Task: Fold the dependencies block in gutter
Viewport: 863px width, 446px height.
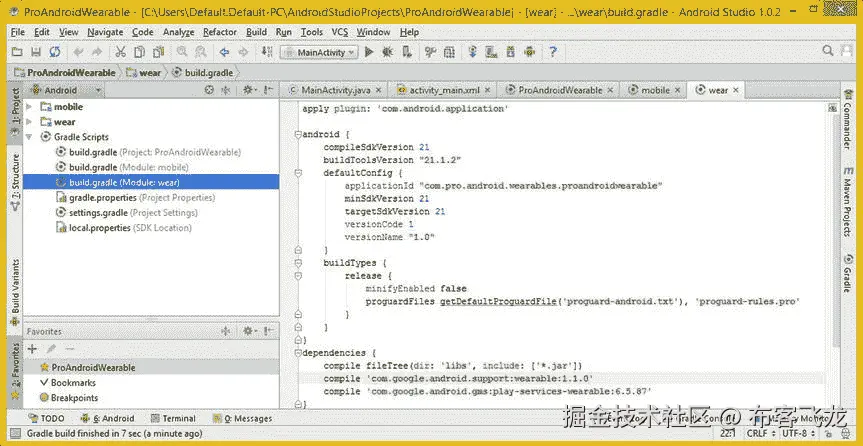Action: tap(298, 353)
